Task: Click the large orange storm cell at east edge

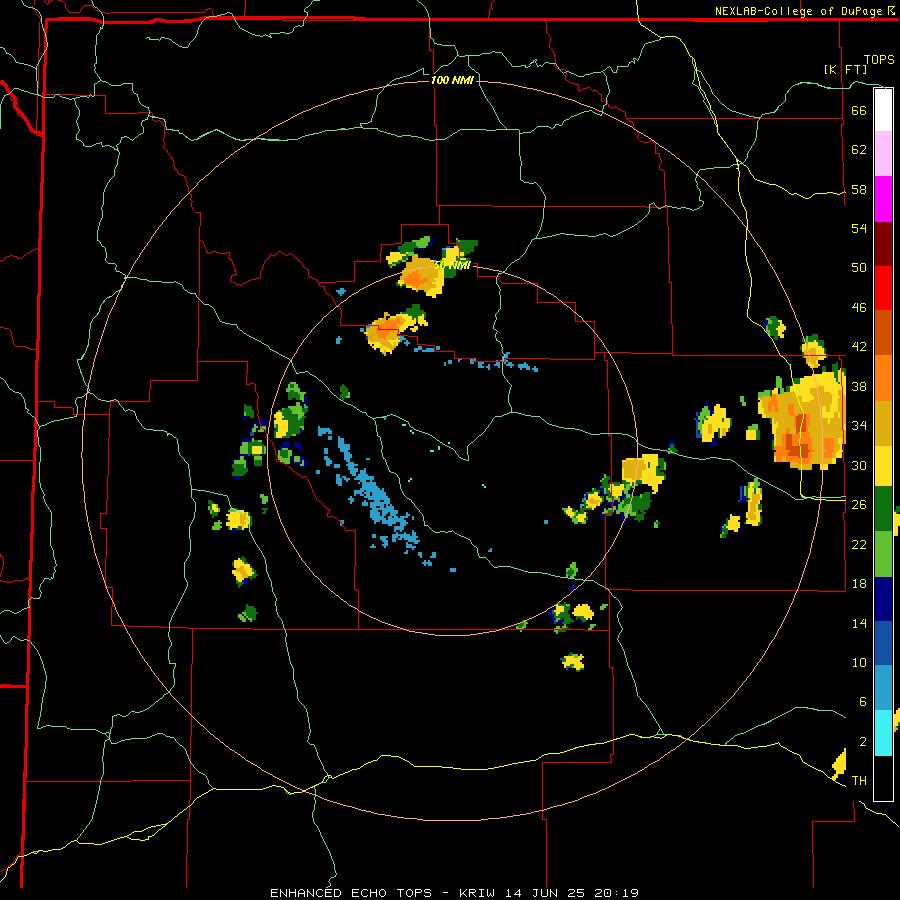Action: [804, 419]
